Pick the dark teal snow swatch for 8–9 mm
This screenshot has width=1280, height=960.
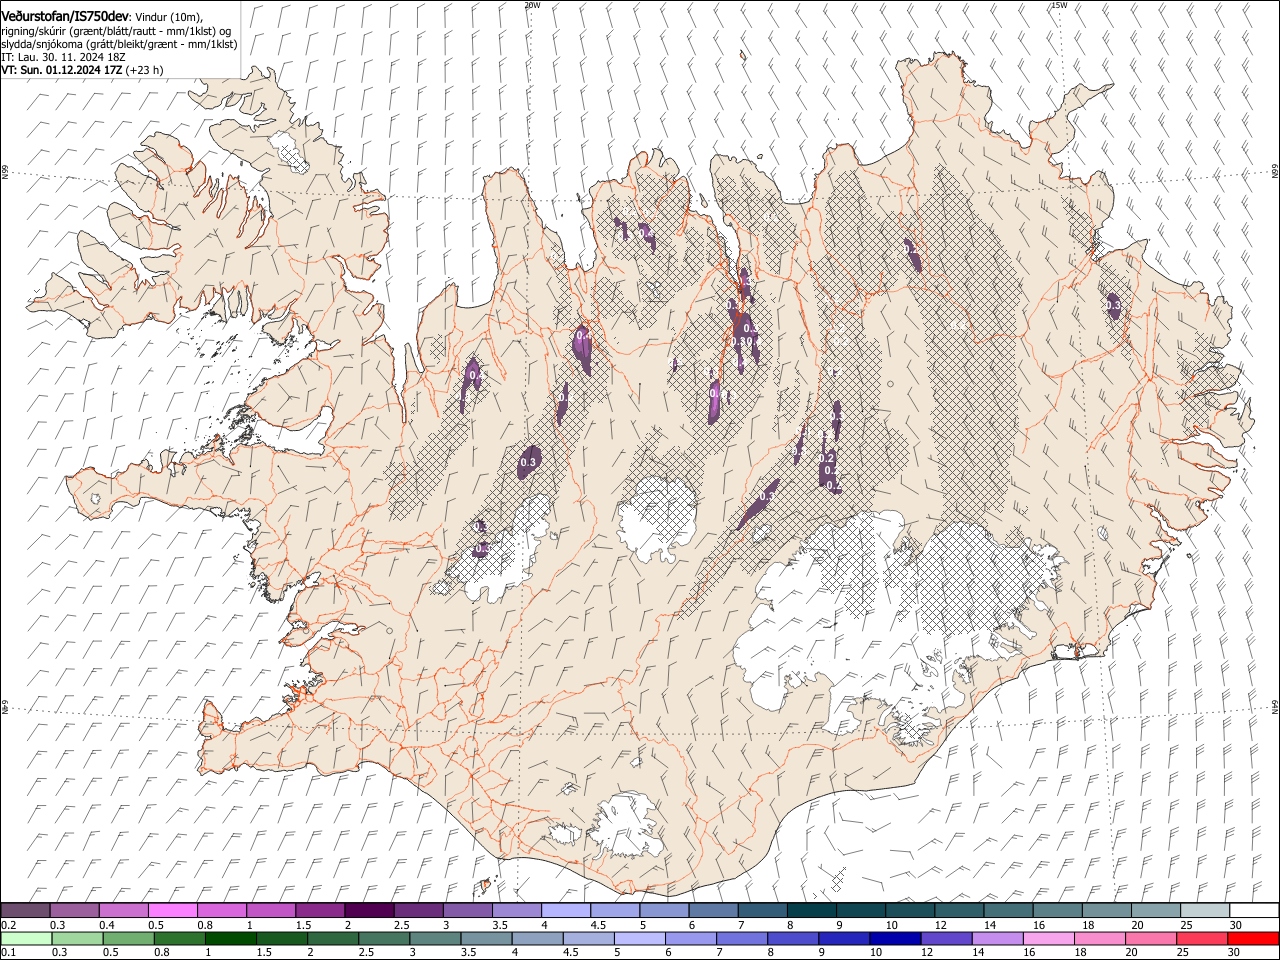click(810, 911)
